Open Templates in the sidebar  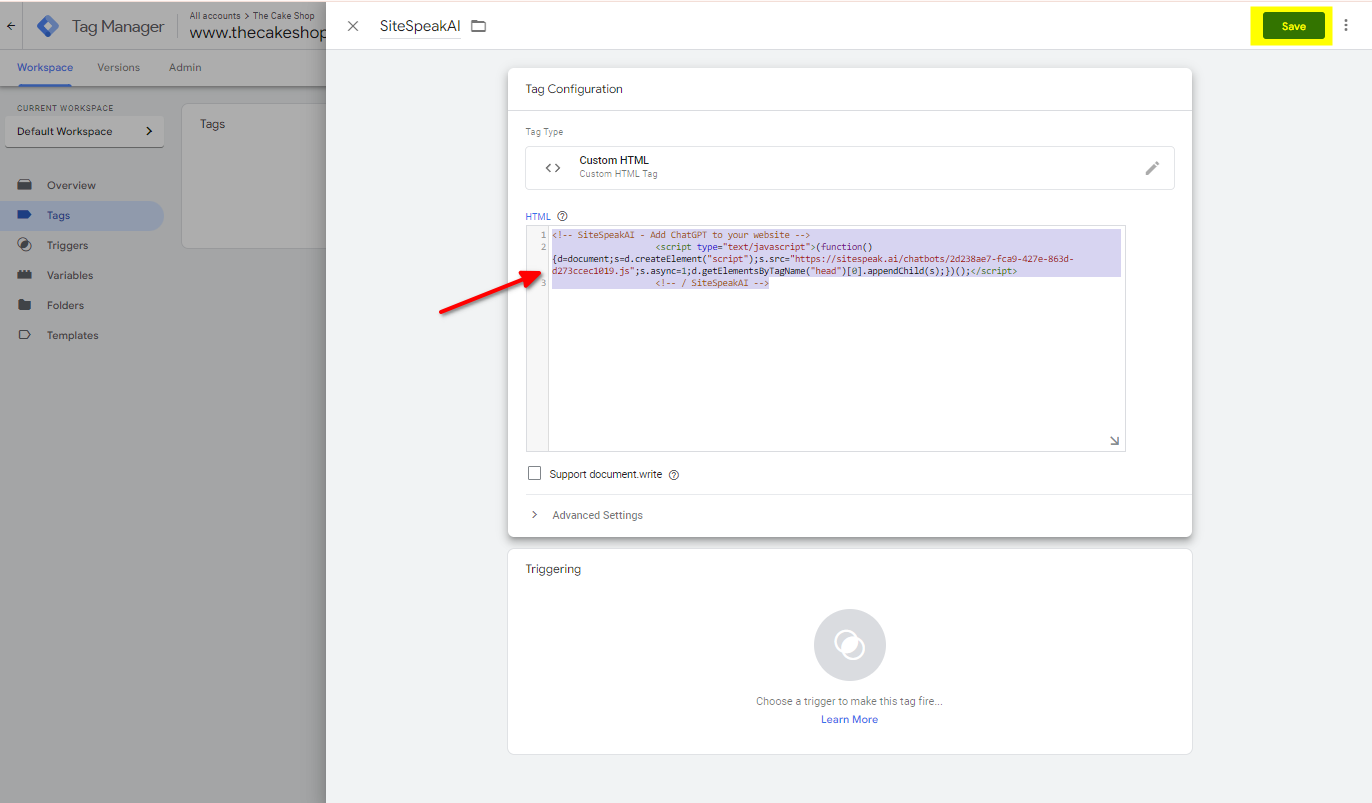click(x=72, y=335)
